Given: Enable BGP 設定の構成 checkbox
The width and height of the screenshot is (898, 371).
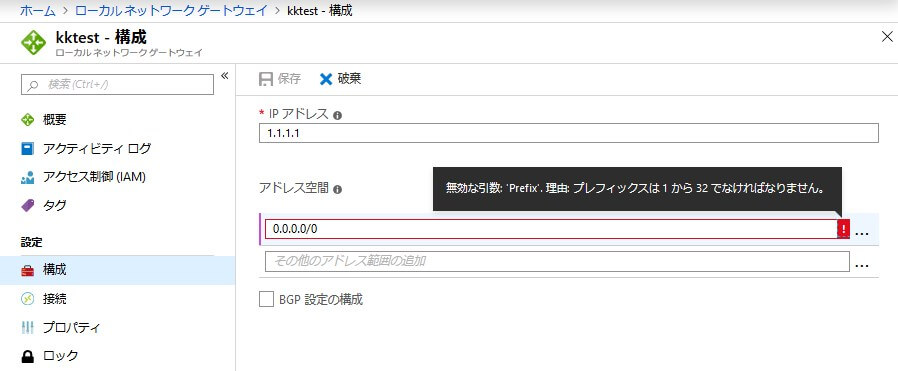Looking at the screenshot, I should click(266, 299).
